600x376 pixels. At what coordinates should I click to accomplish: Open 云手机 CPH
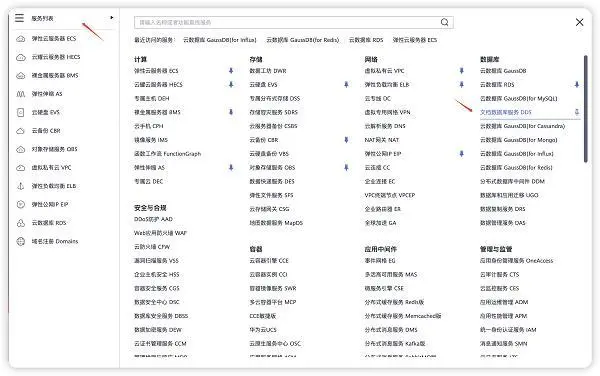point(148,126)
